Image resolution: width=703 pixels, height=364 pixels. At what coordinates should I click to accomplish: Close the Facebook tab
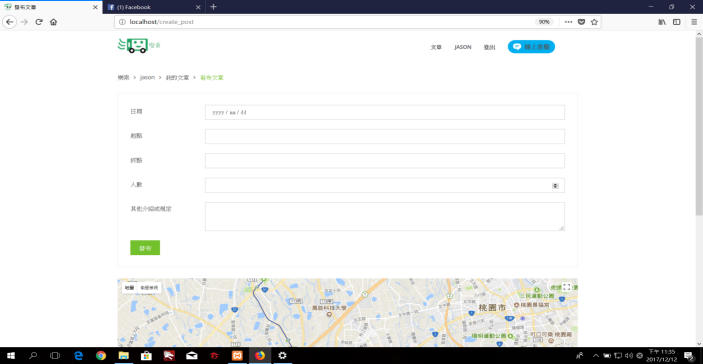click(198, 7)
